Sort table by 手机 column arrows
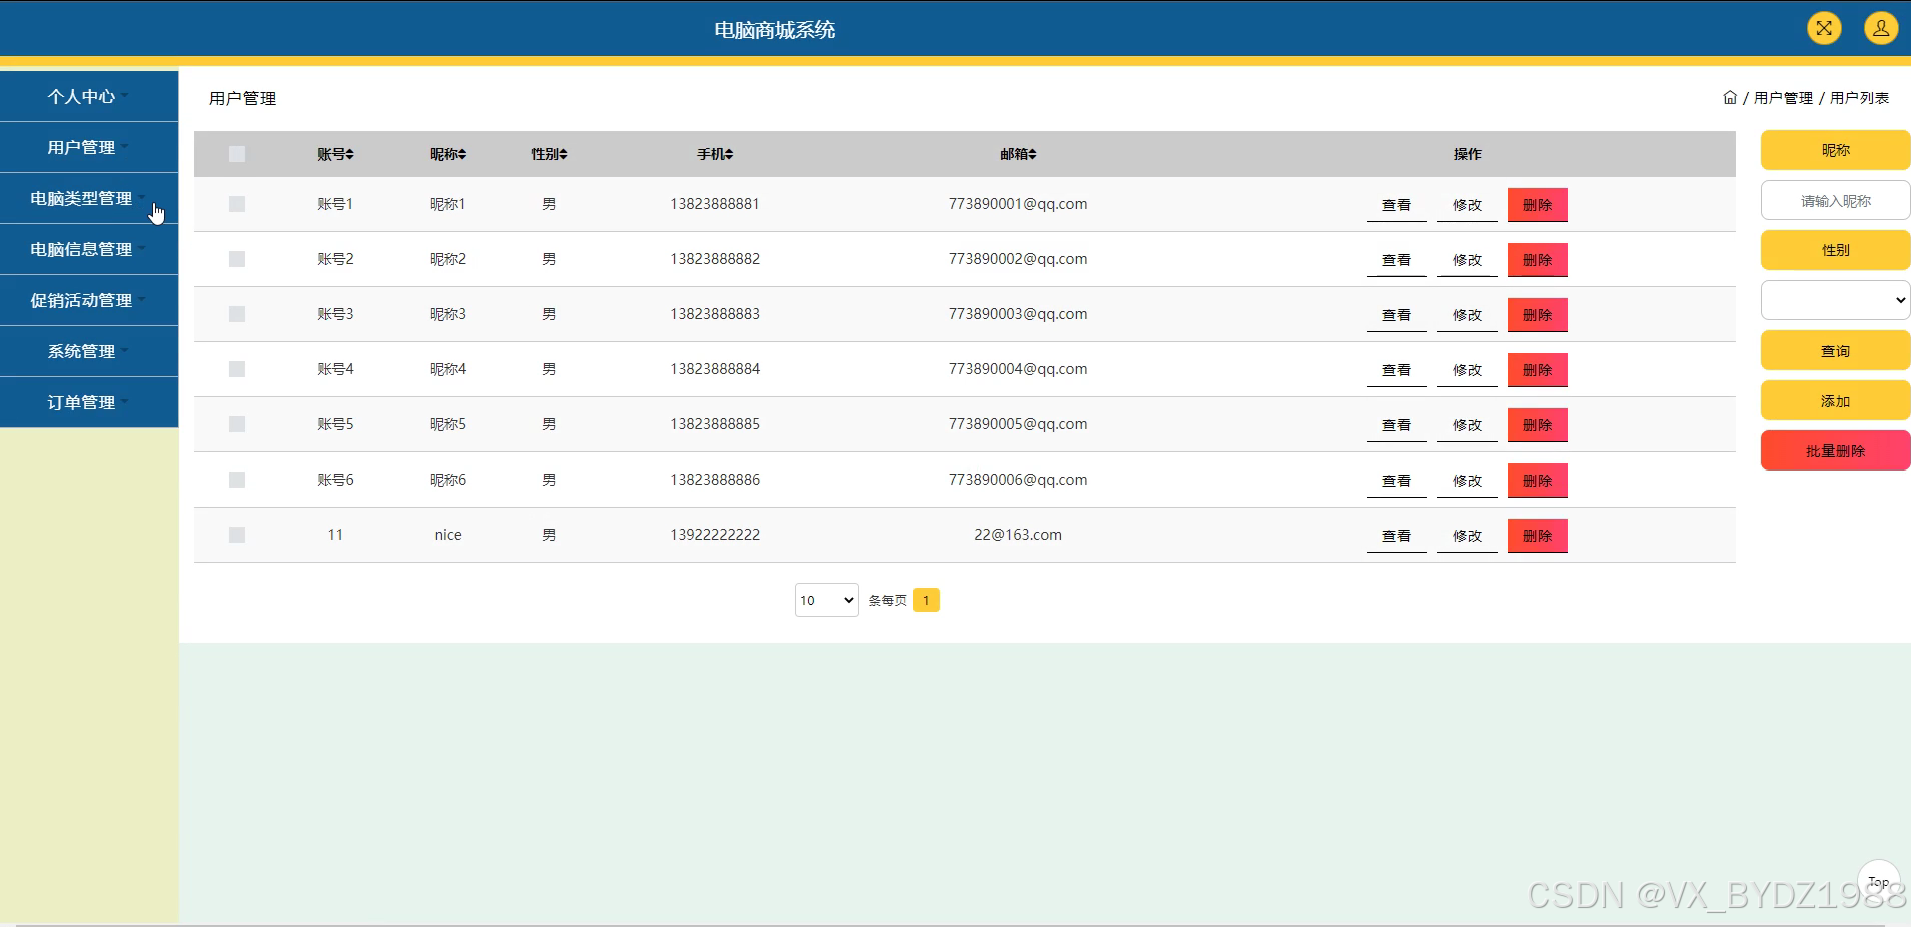 (729, 154)
